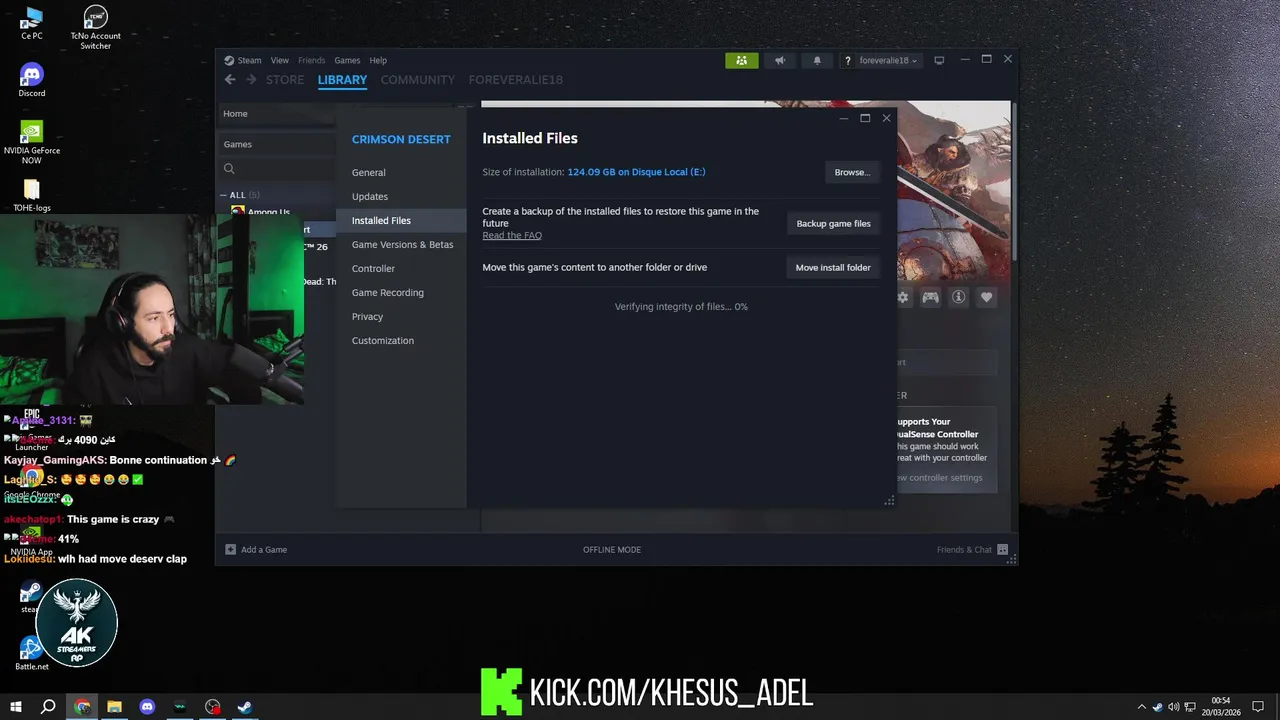The height and width of the screenshot is (720, 1280).
Task: Click Move install folder
Action: [833, 267]
